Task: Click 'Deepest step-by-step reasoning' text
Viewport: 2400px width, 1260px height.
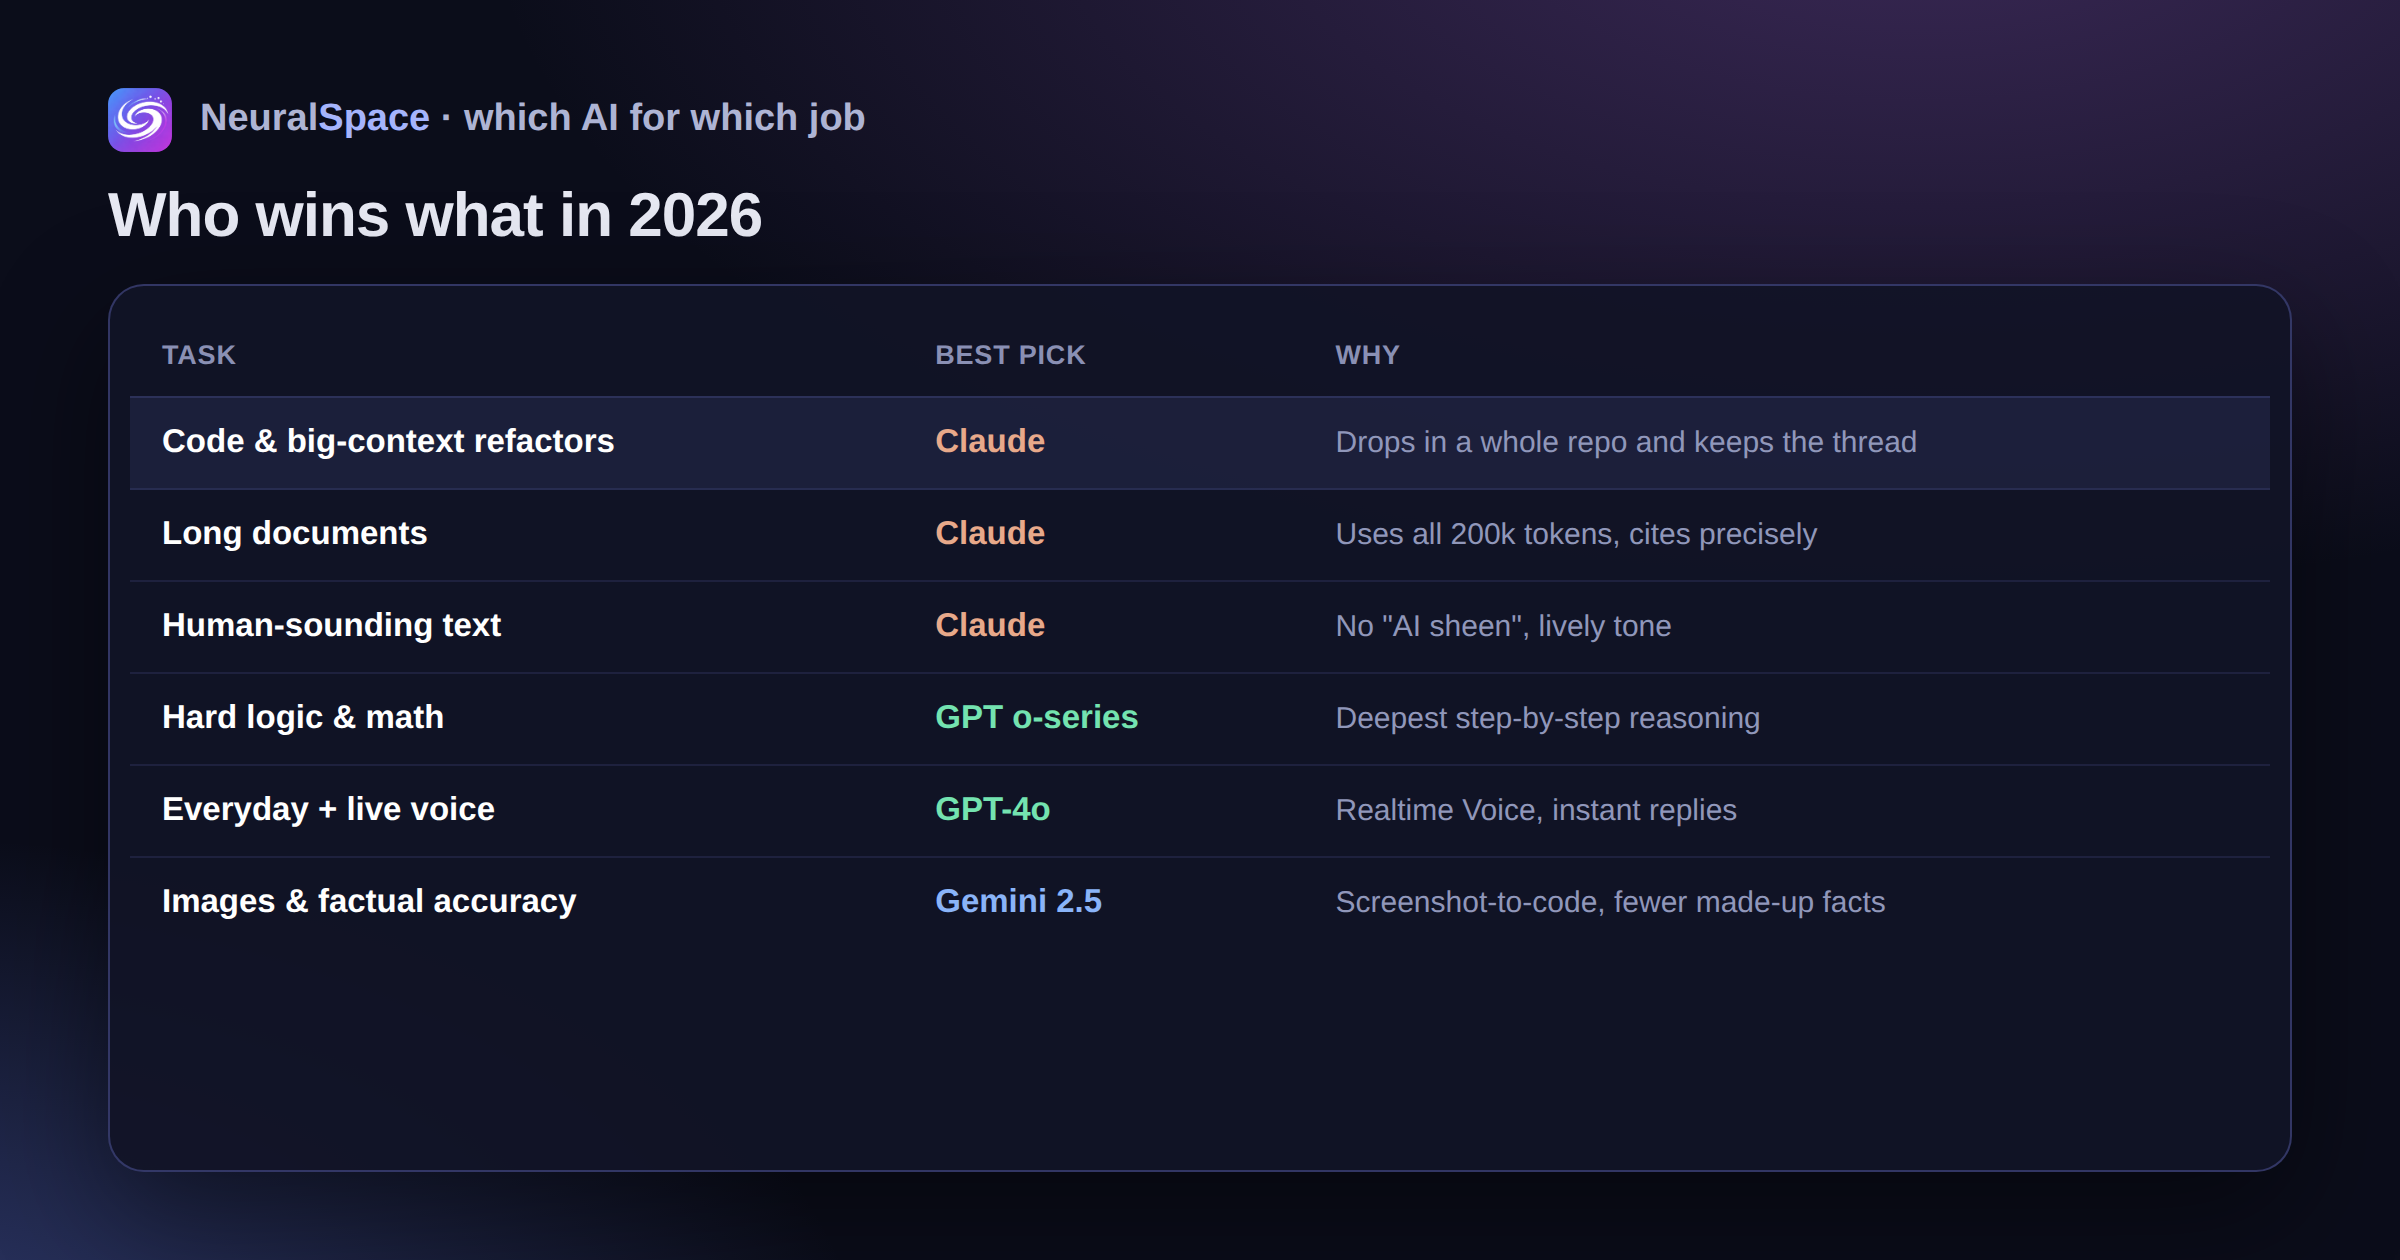Action: tap(1547, 718)
